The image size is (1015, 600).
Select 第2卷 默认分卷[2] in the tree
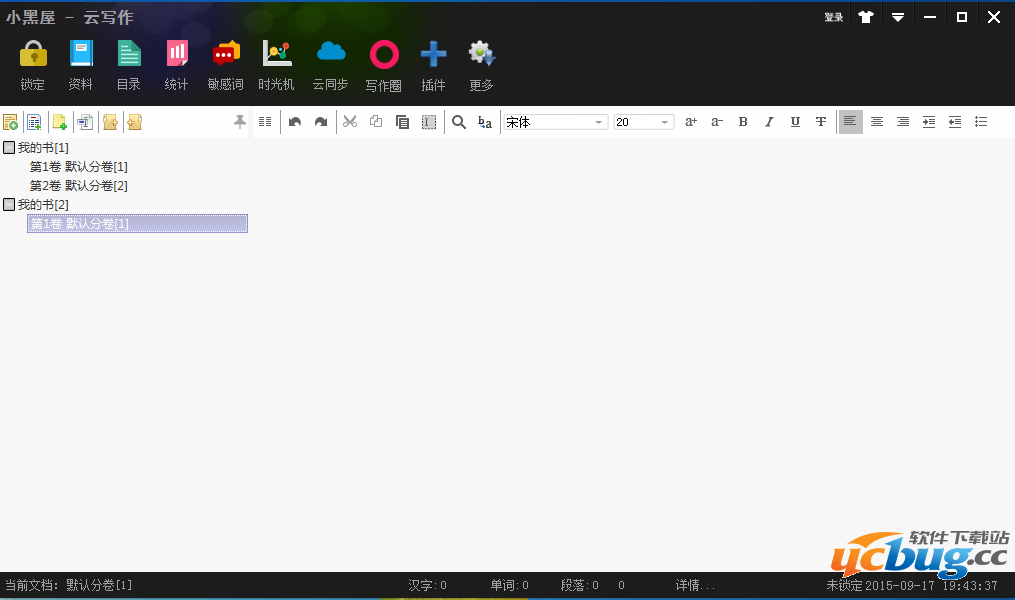[79, 186]
